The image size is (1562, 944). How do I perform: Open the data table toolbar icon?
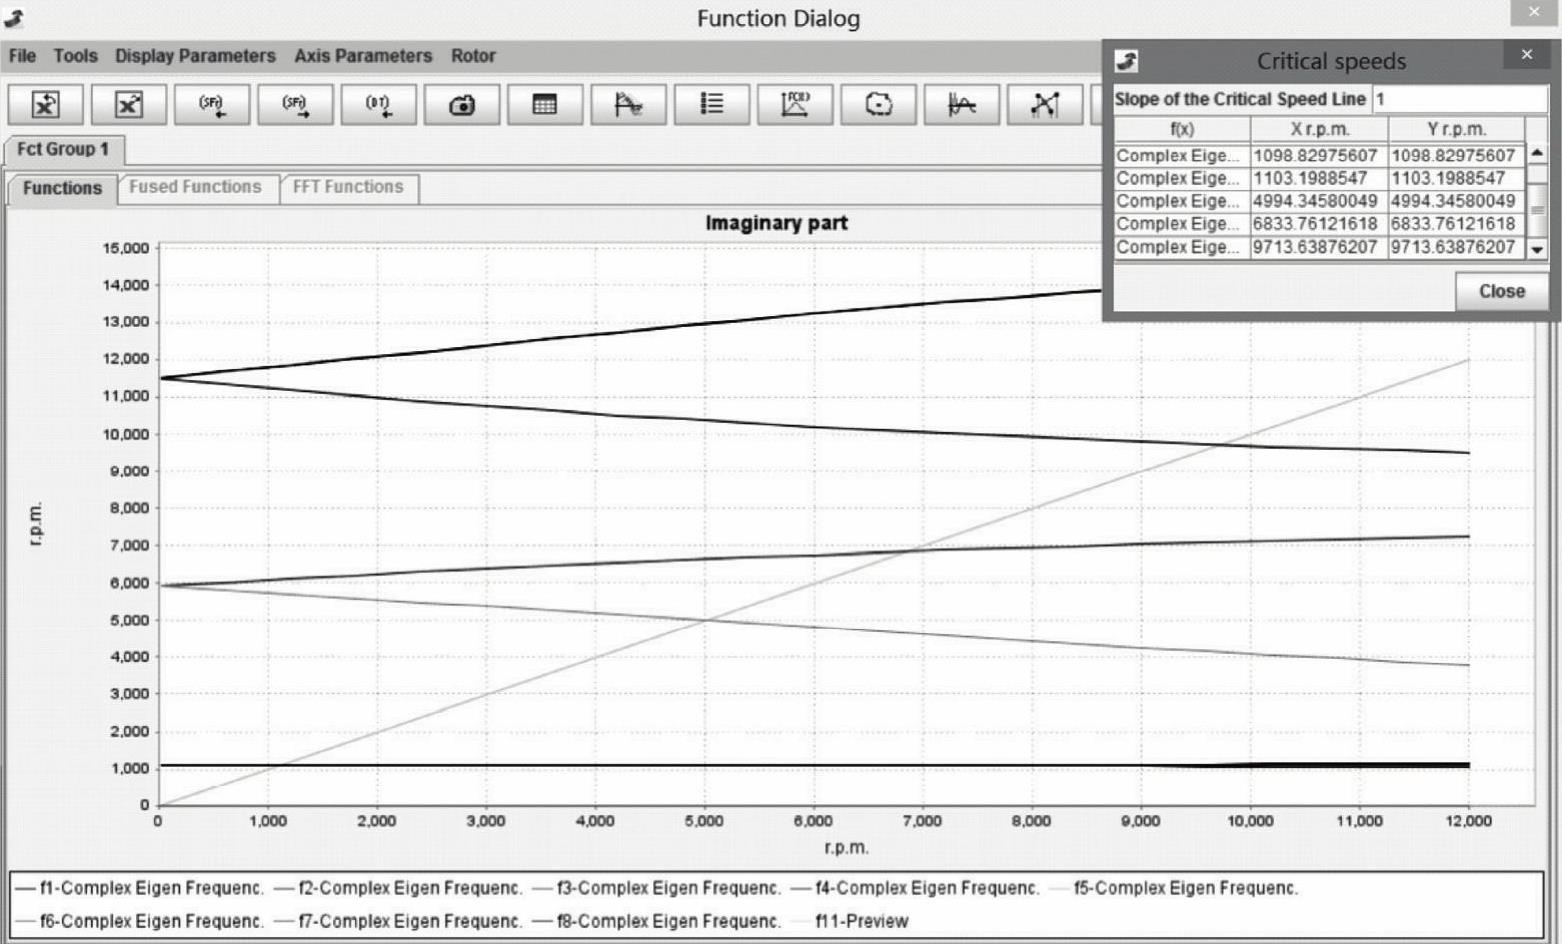[545, 105]
